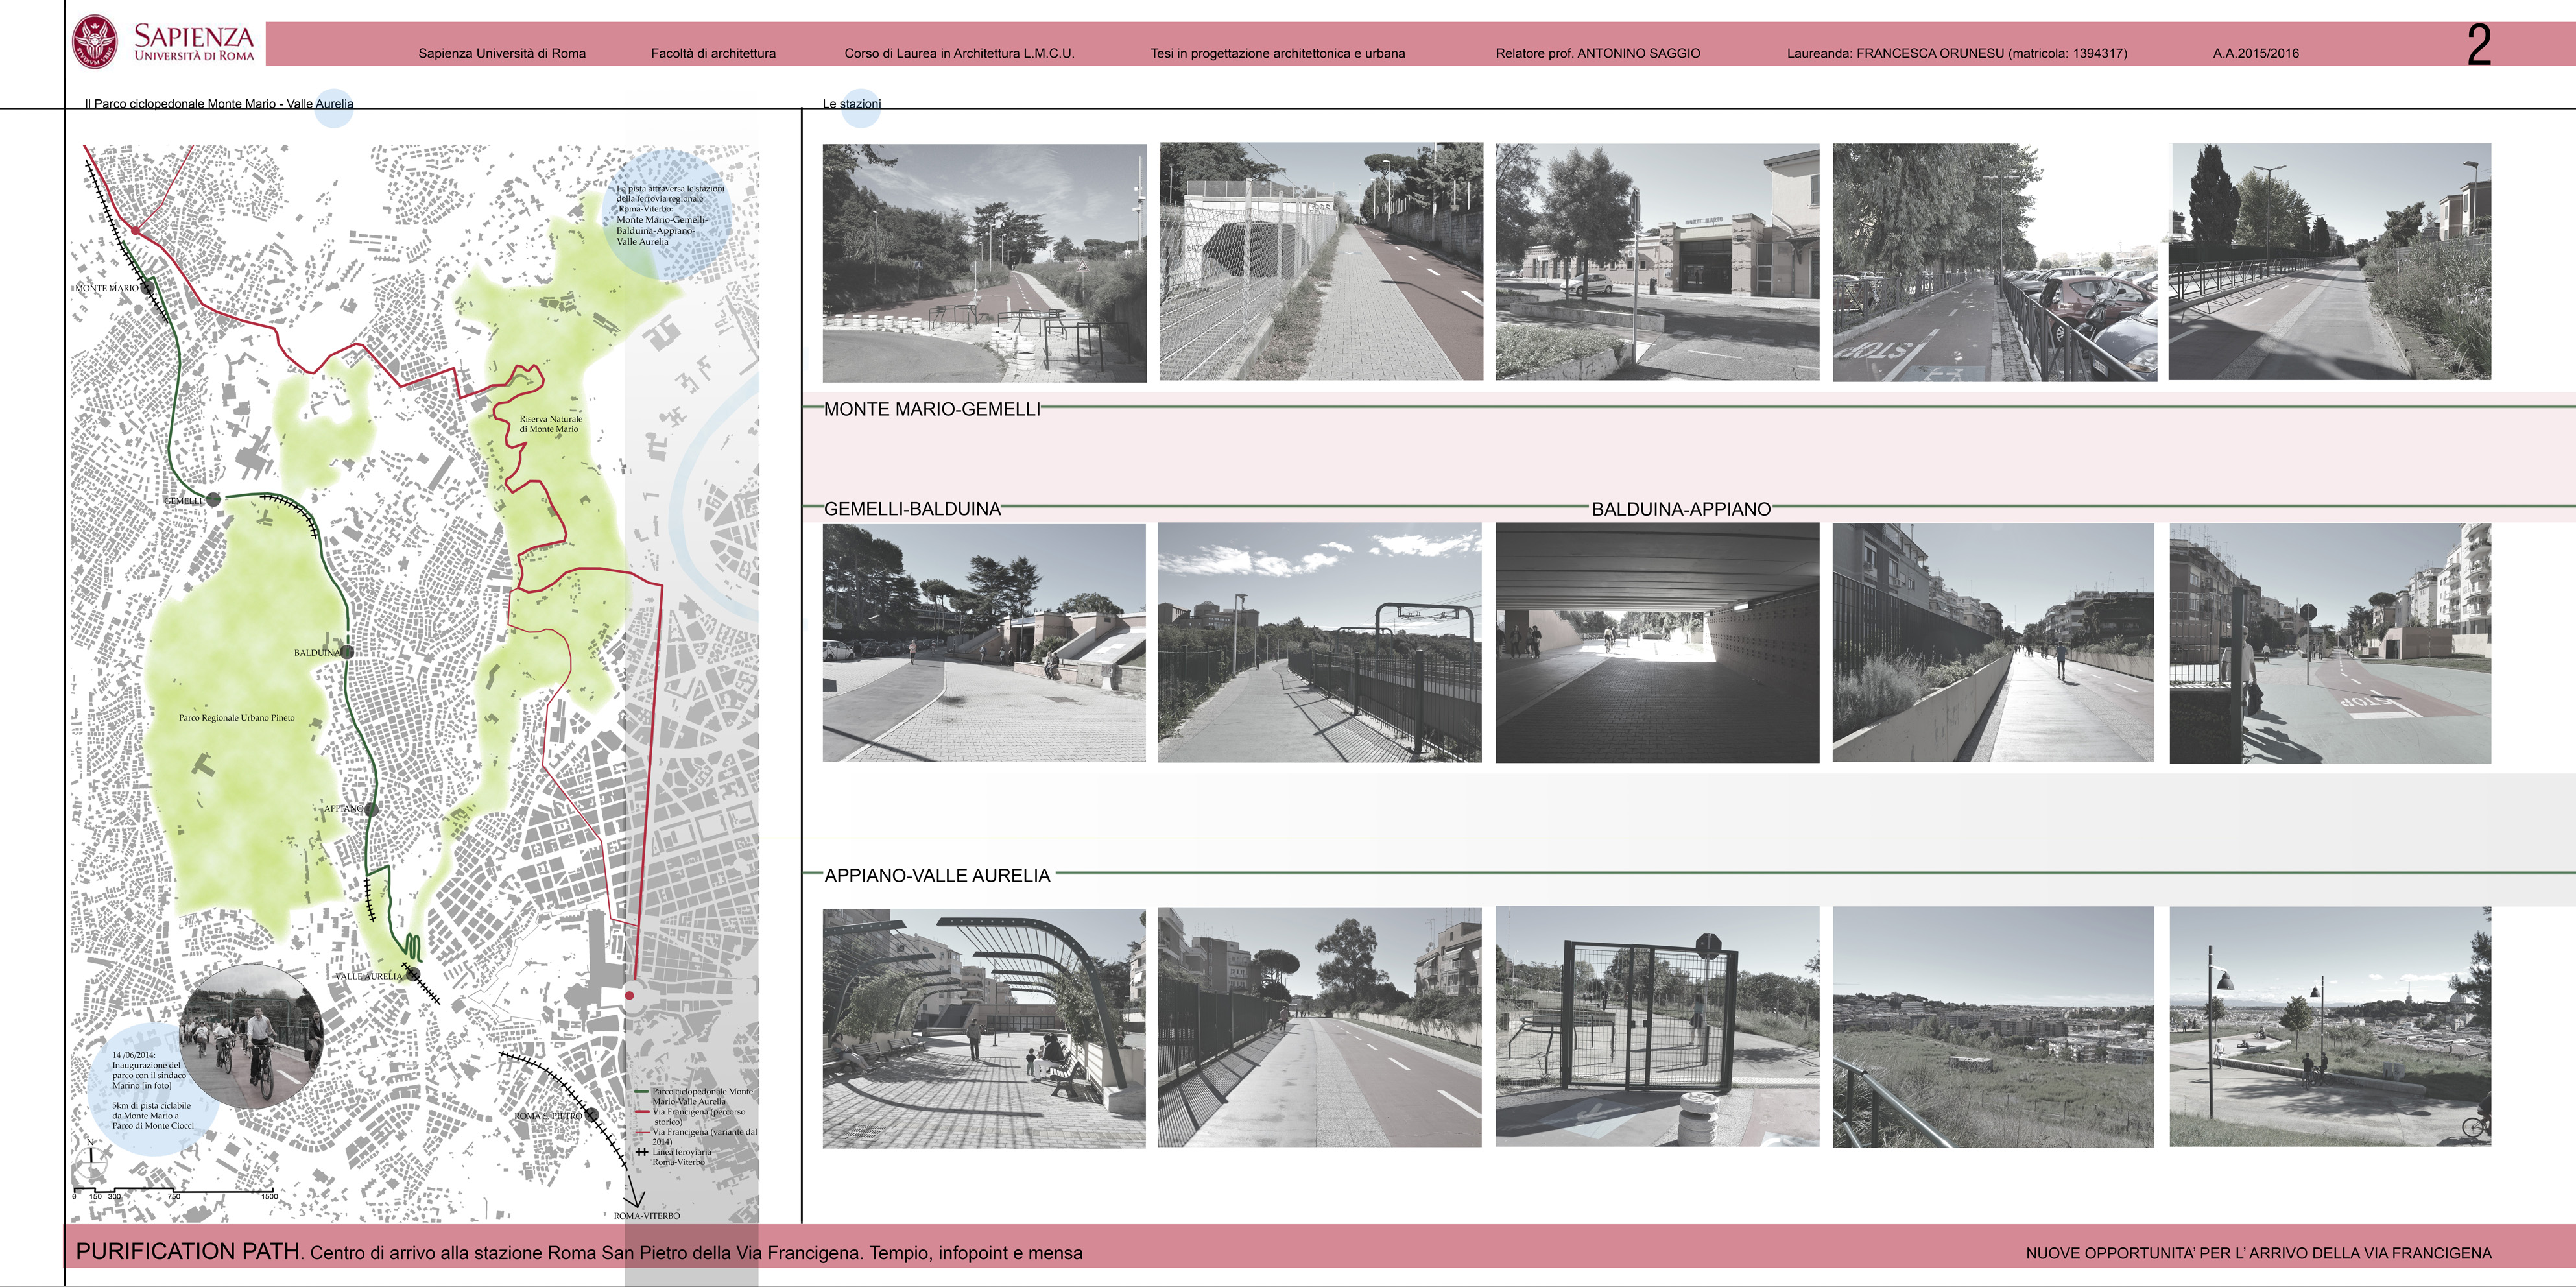Click the MONTE MARIO-GEMELLI section heading
This screenshot has width=2576, height=1287.
pyautogui.click(x=931, y=409)
